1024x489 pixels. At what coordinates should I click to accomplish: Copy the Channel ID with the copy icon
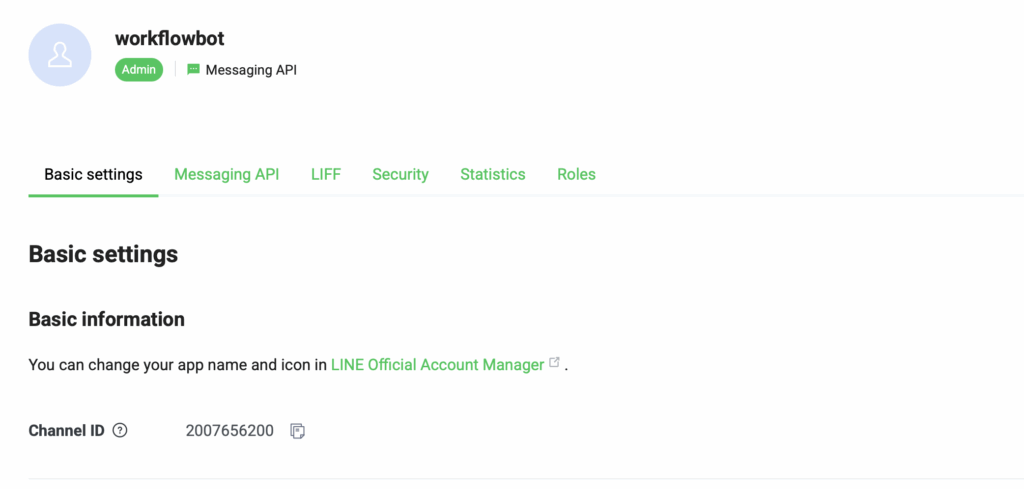click(298, 431)
